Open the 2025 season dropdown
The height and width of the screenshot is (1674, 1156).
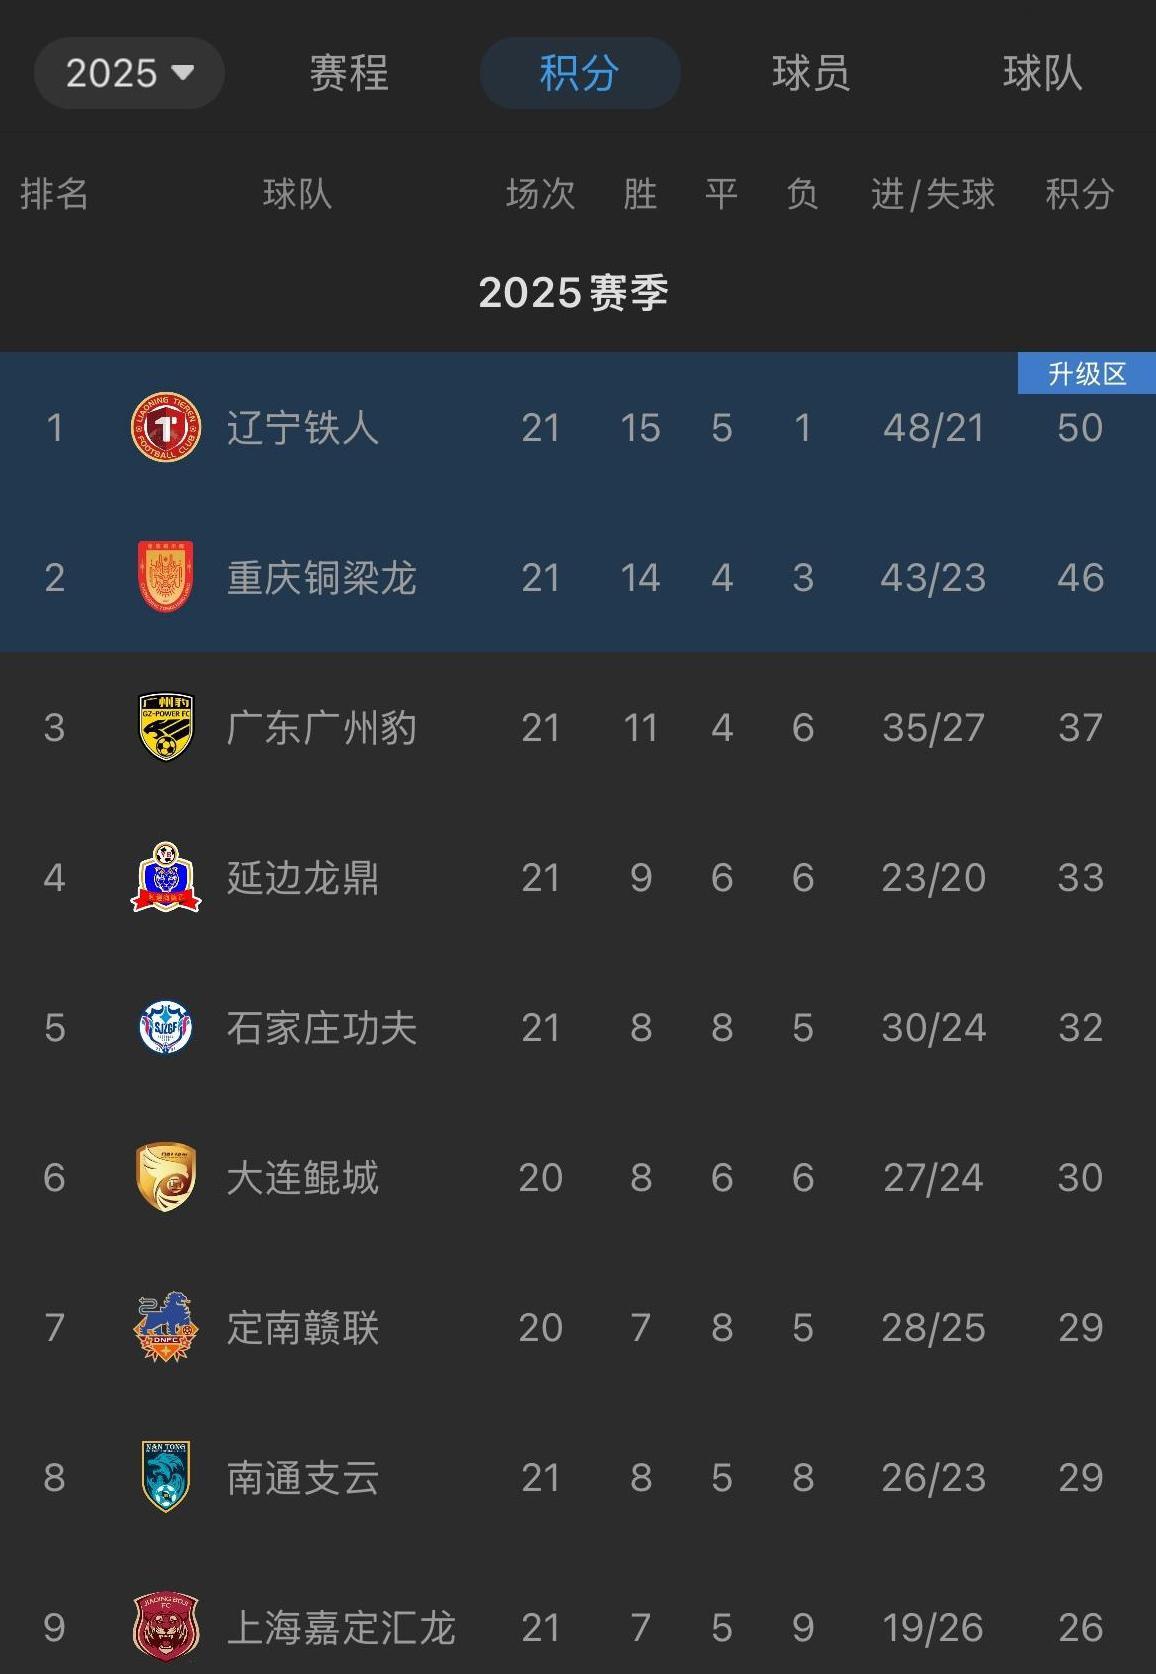click(x=129, y=73)
